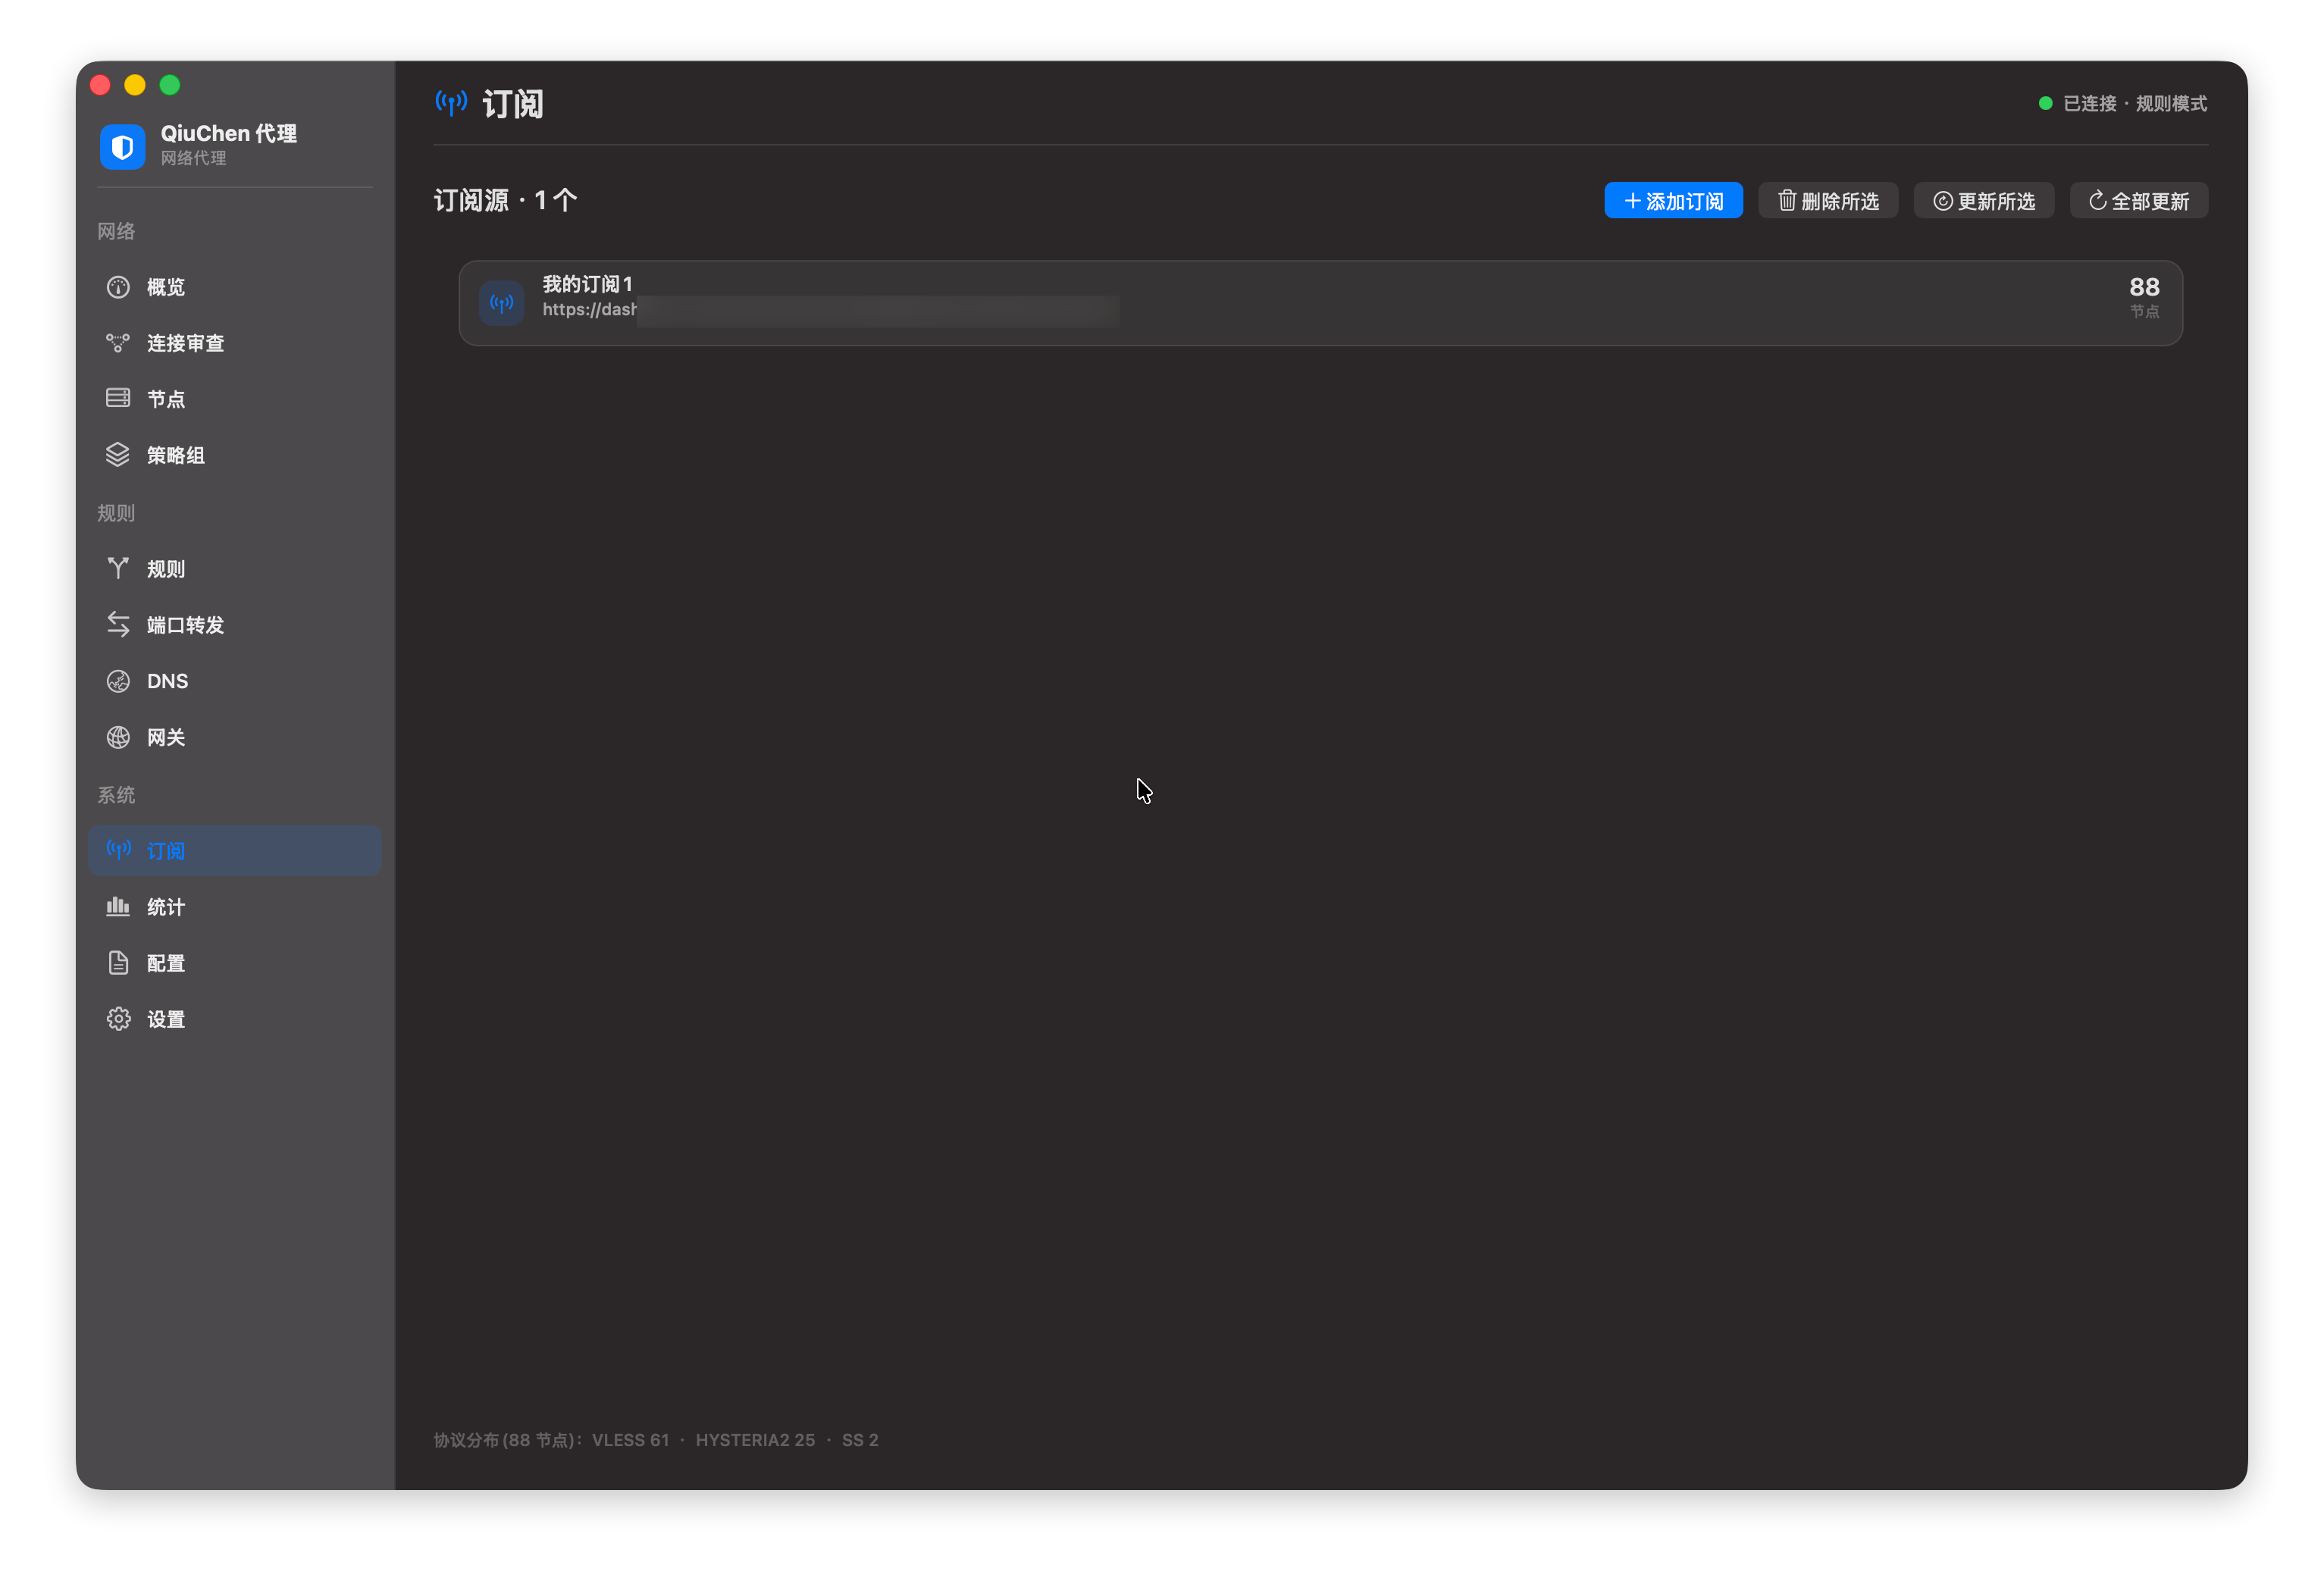Screen dimensions: 2324x1581
Task: Click the green window zoom button
Action: 170,85
